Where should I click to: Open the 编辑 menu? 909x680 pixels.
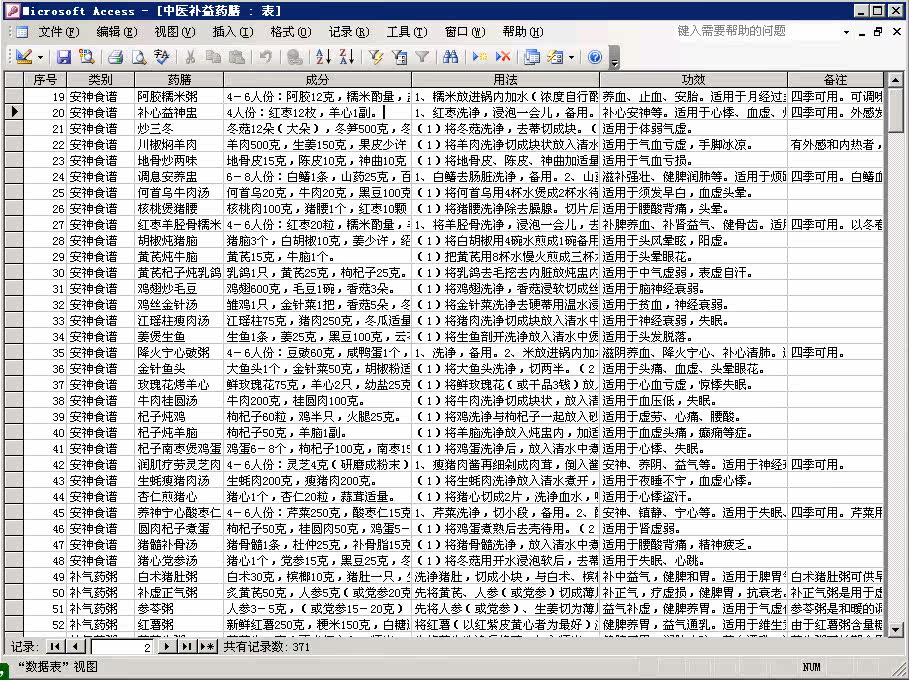[x=117, y=32]
